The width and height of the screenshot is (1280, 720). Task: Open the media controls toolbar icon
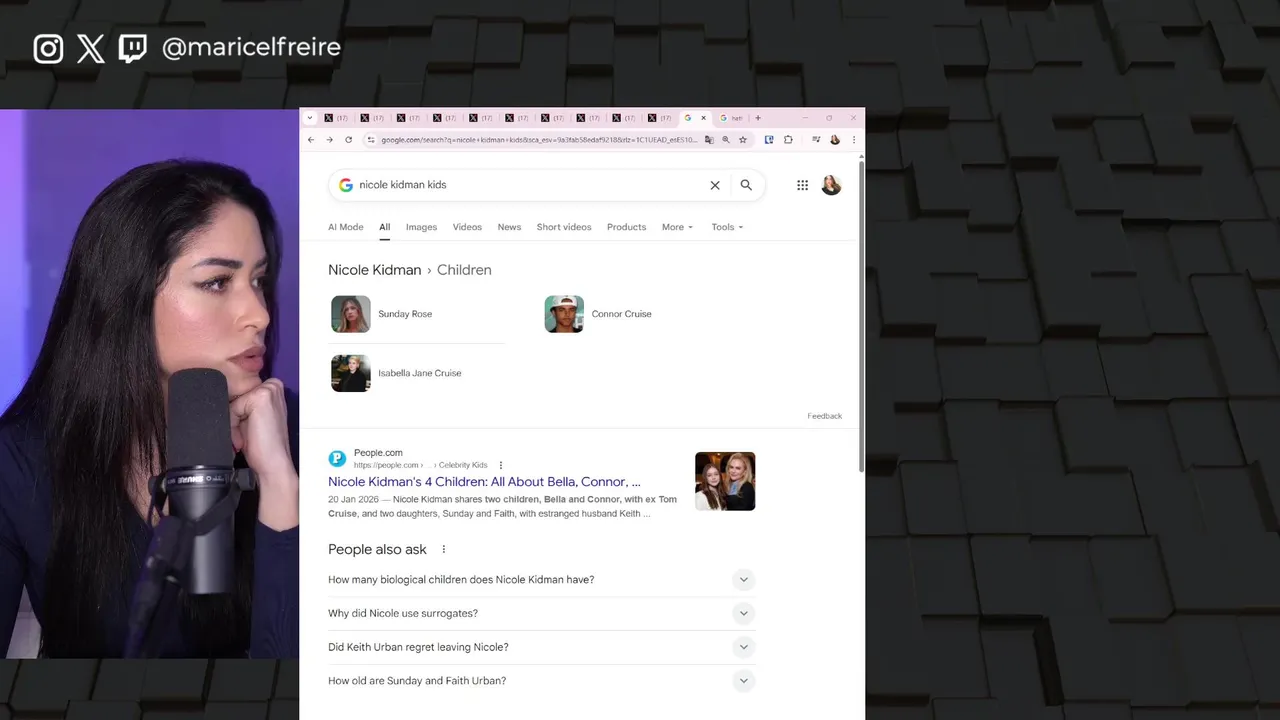(816, 140)
